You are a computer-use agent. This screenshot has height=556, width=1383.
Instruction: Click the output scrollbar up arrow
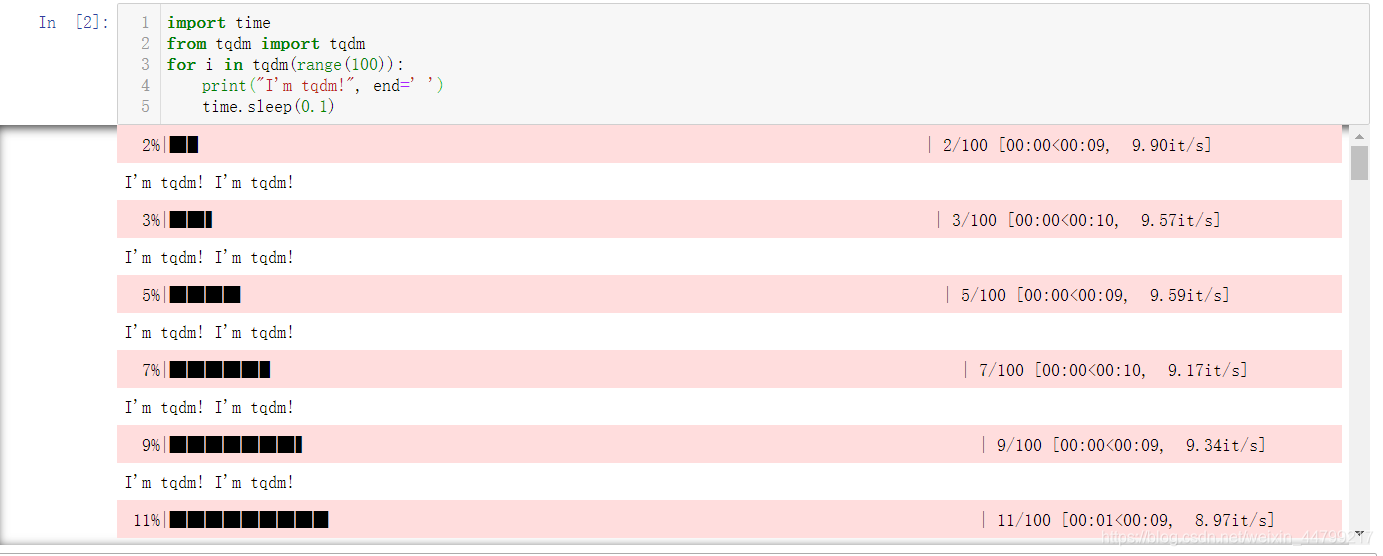1359,136
